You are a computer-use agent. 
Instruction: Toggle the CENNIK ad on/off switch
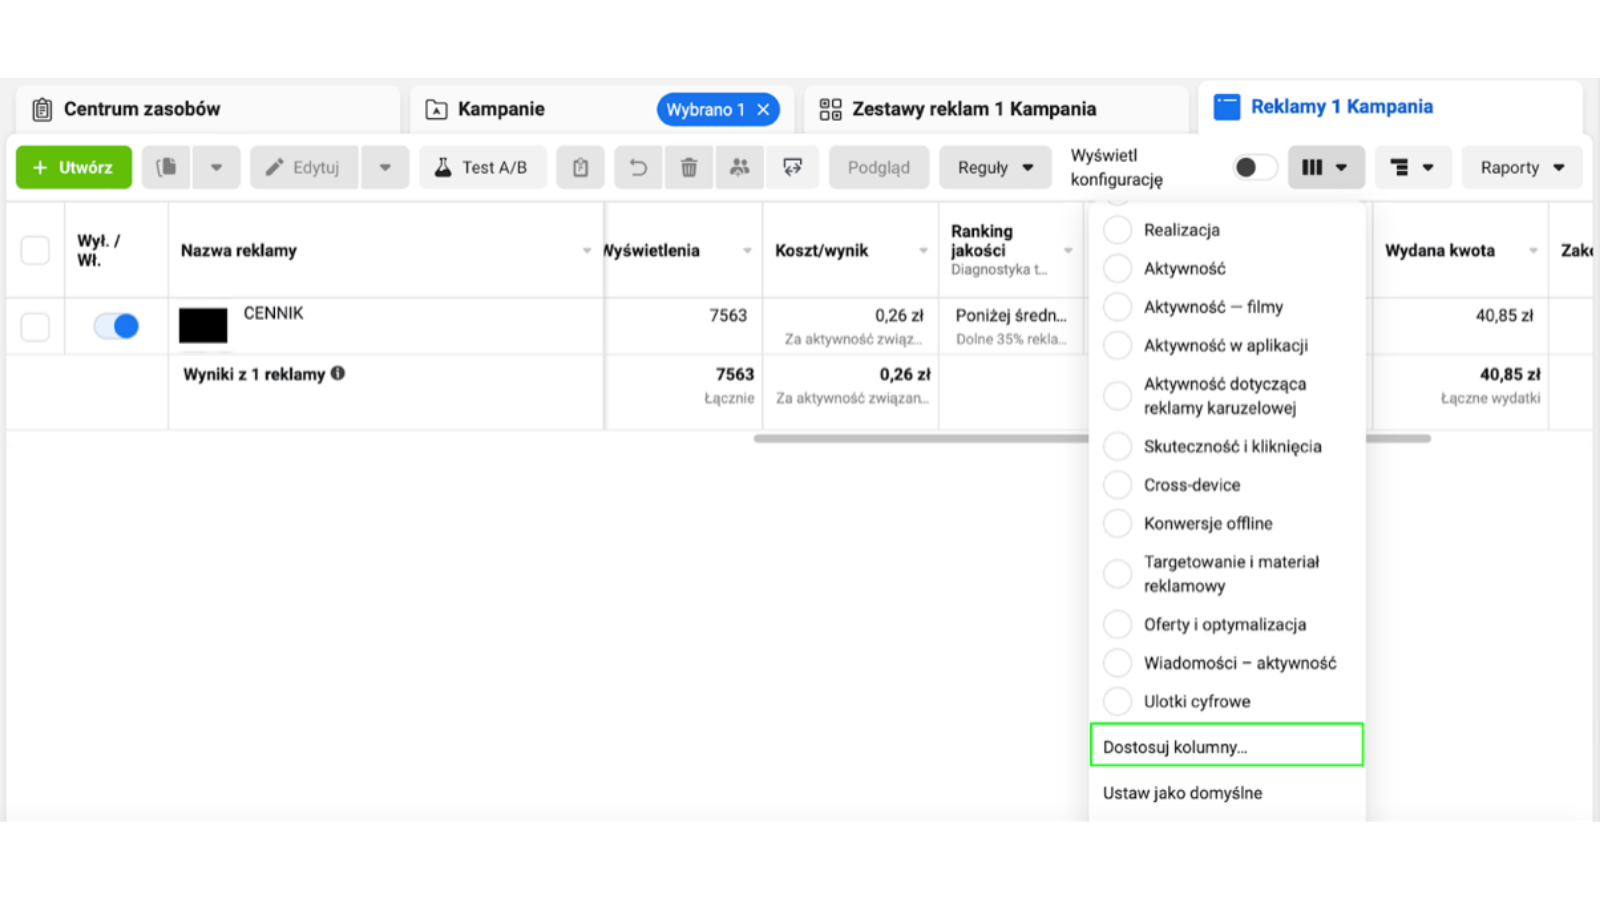[x=116, y=326]
